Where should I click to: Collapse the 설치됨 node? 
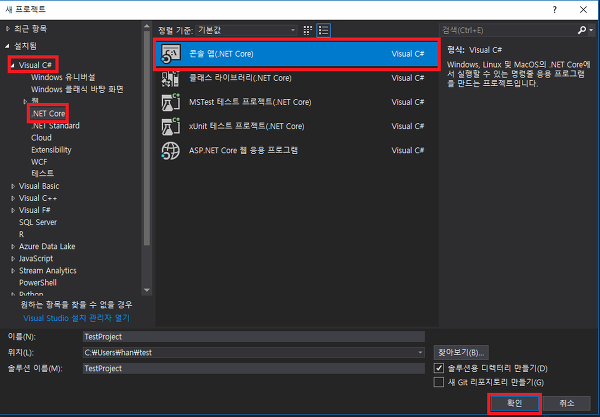[x=8, y=46]
